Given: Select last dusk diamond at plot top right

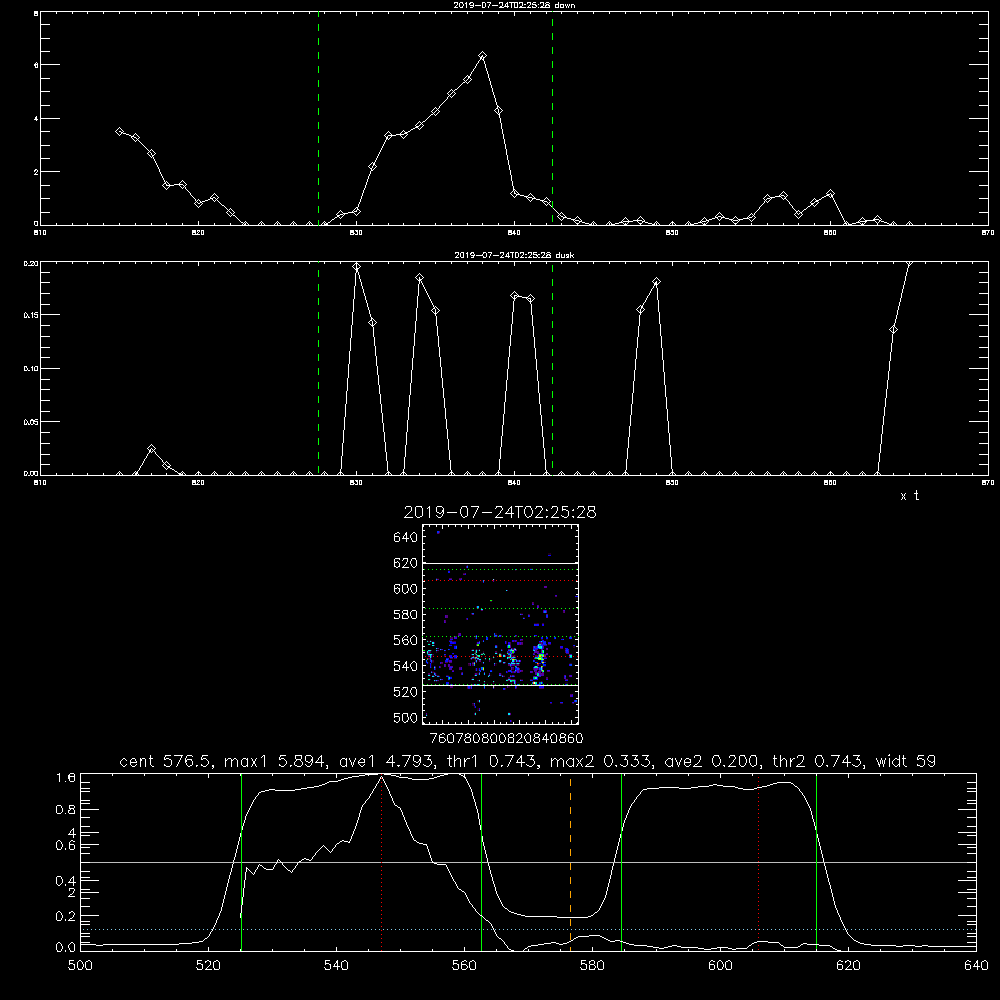Looking at the screenshot, I should click(909, 263).
